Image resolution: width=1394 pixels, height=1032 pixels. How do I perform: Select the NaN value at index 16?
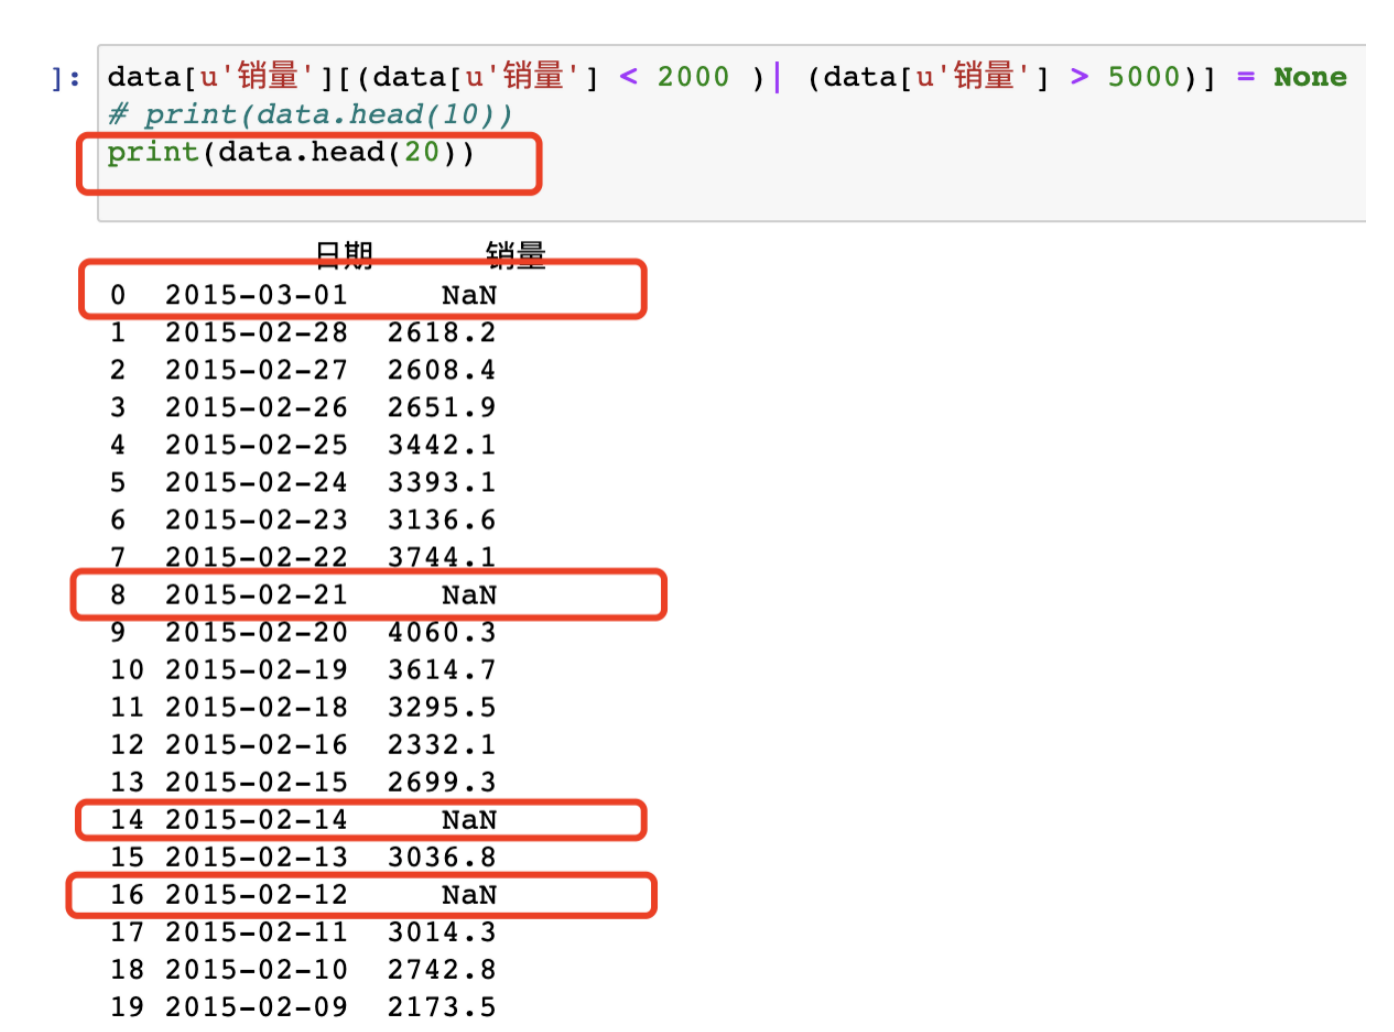(x=469, y=895)
